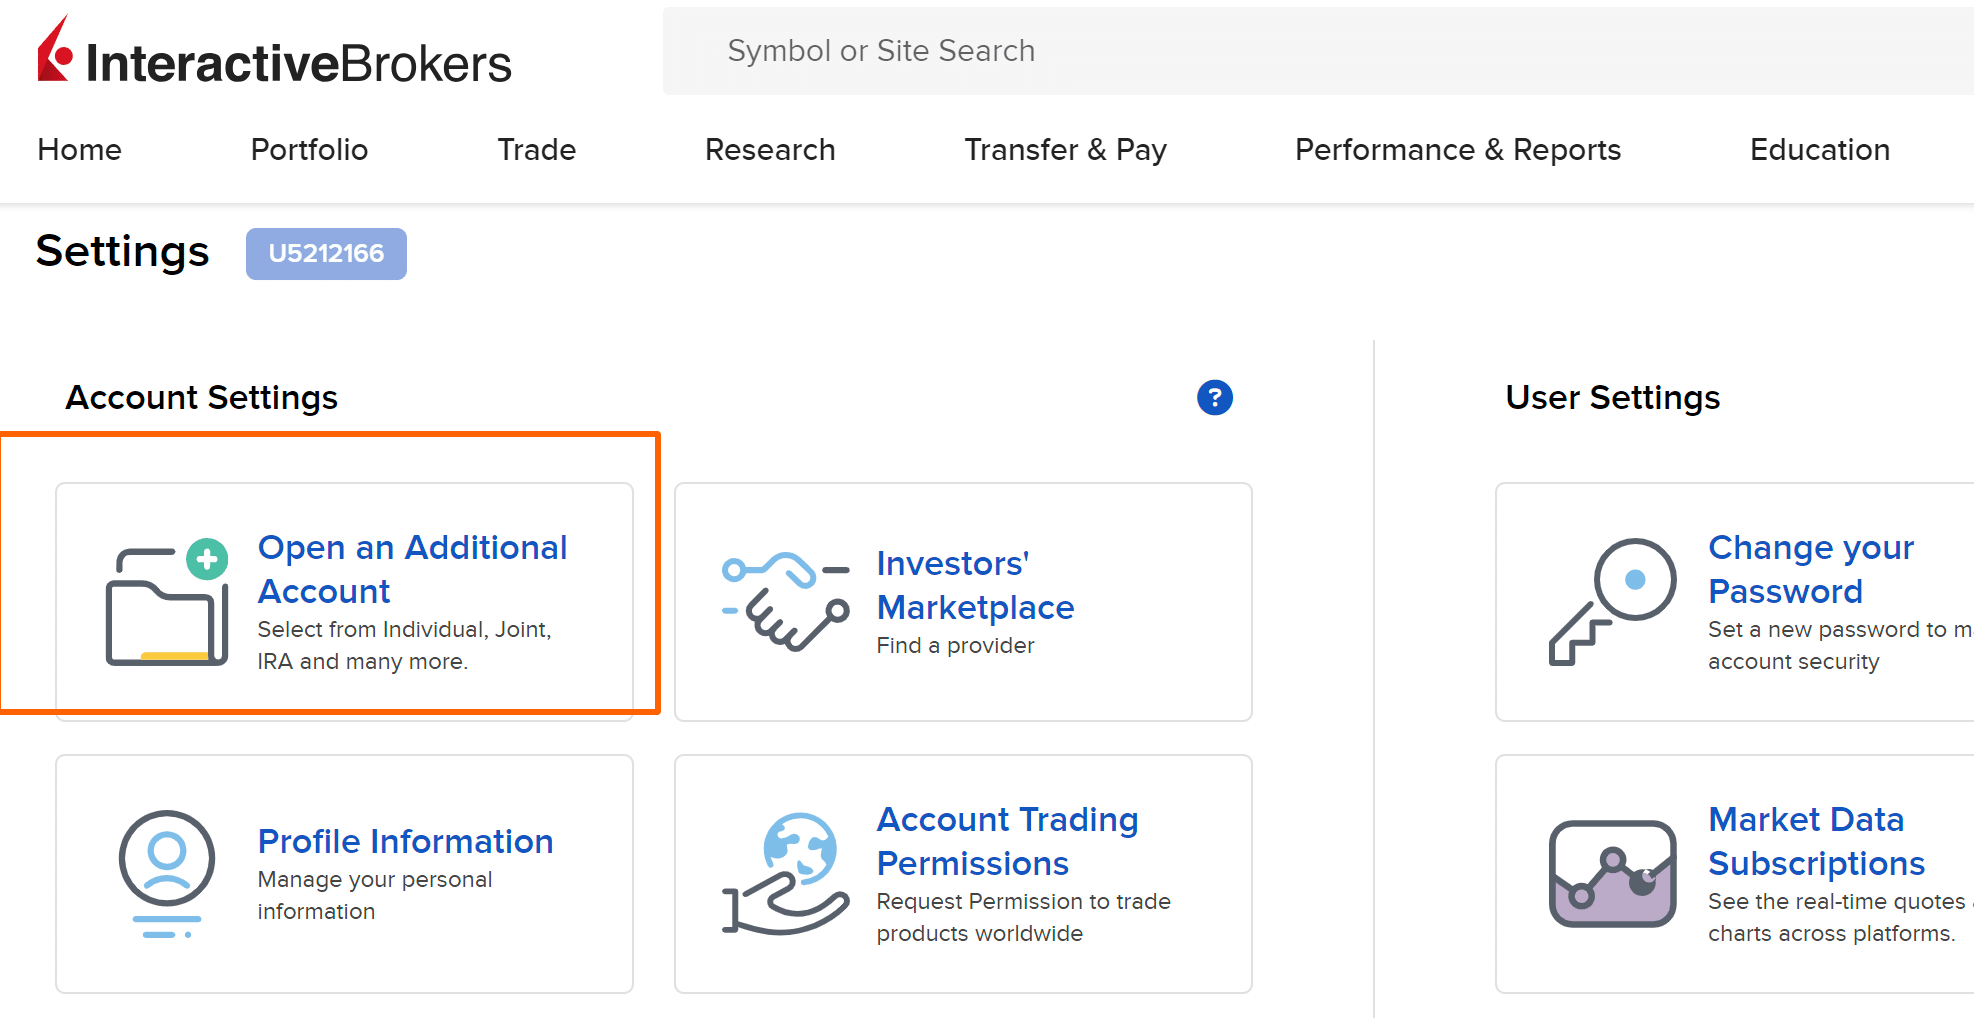Click the handshake Investors' Marketplace icon

(x=786, y=602)
